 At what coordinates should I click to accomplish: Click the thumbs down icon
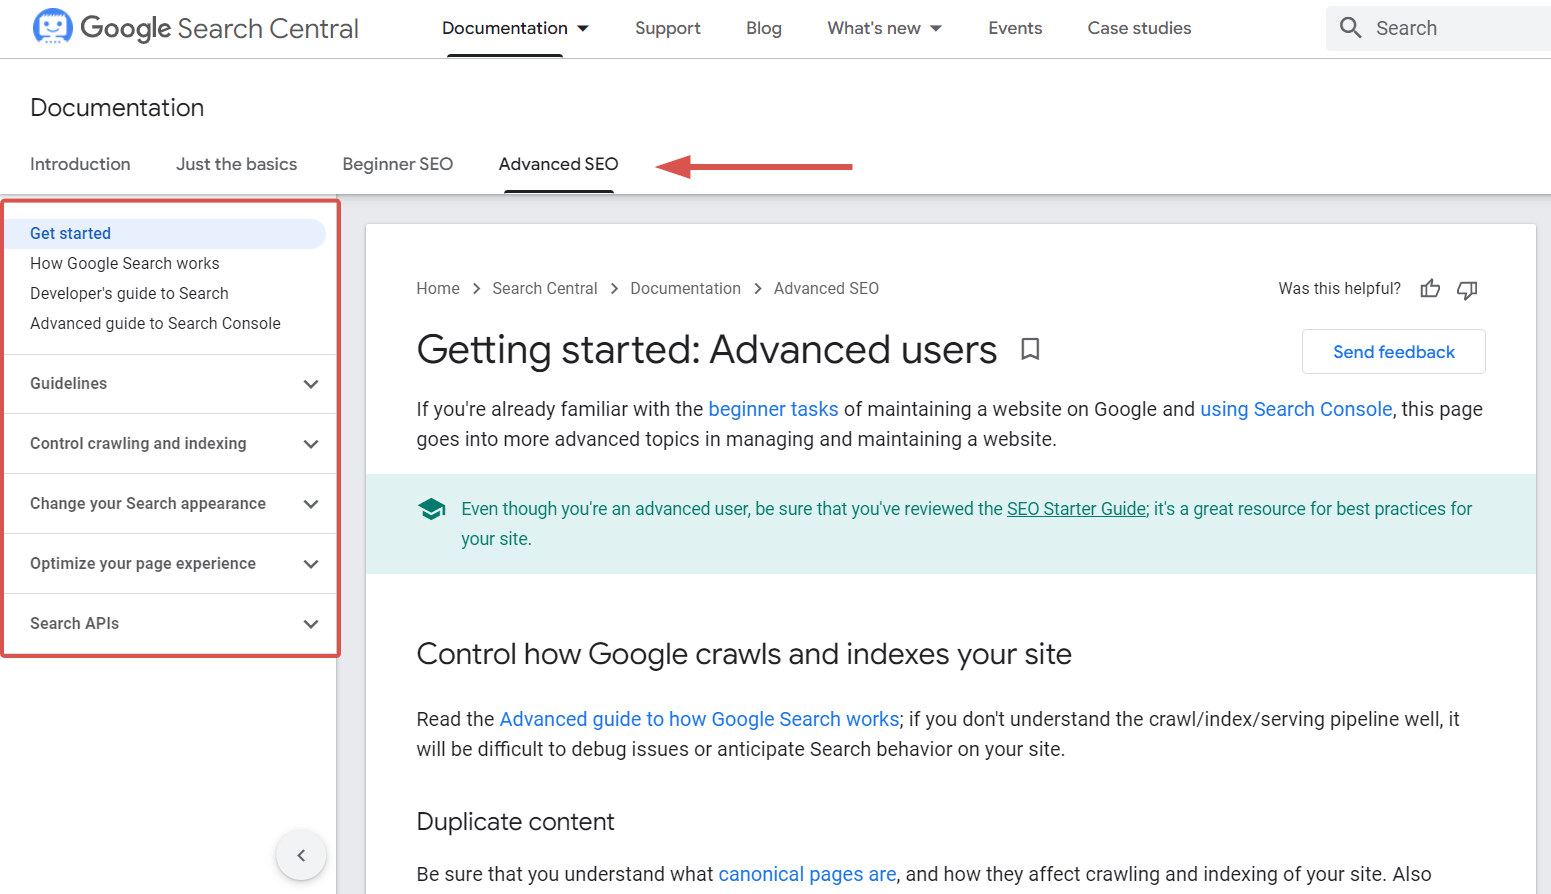coord(1467,289)
